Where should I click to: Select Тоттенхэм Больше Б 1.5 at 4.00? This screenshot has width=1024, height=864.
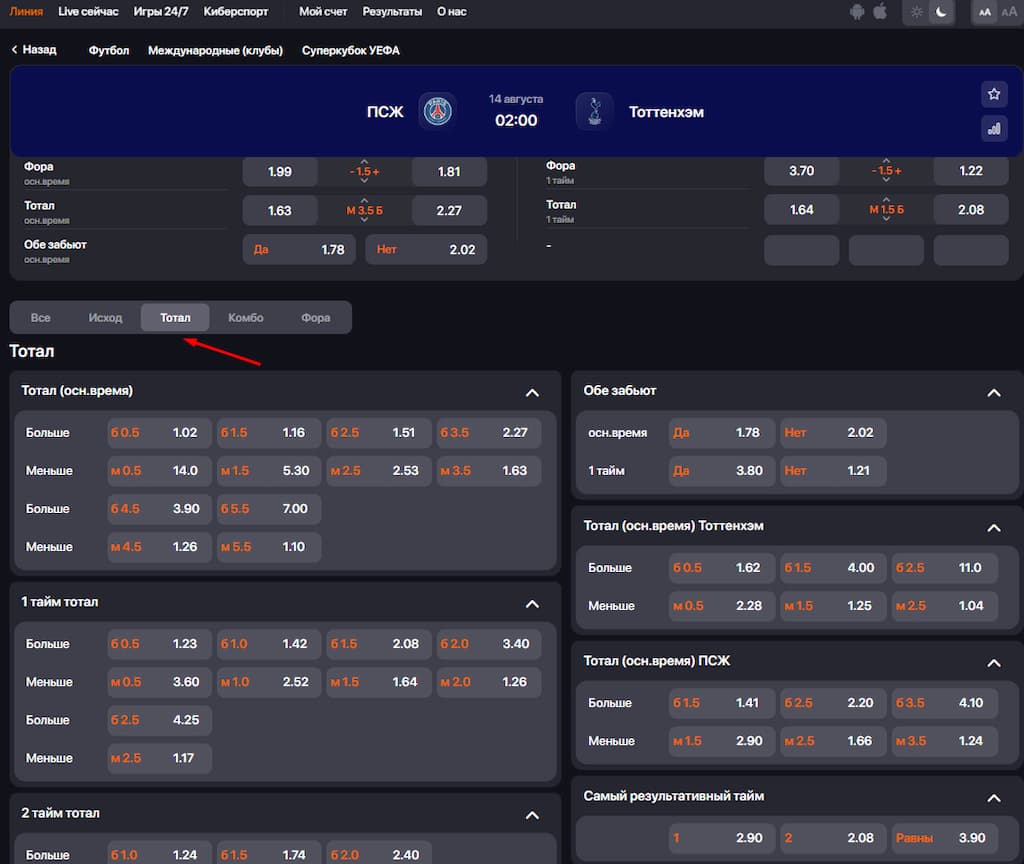click(833, 568)
